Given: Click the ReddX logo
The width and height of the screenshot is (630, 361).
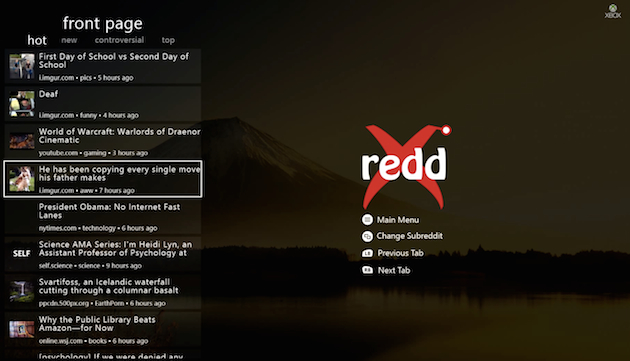Looking at the screenshot, I should [x=406, y=166].
